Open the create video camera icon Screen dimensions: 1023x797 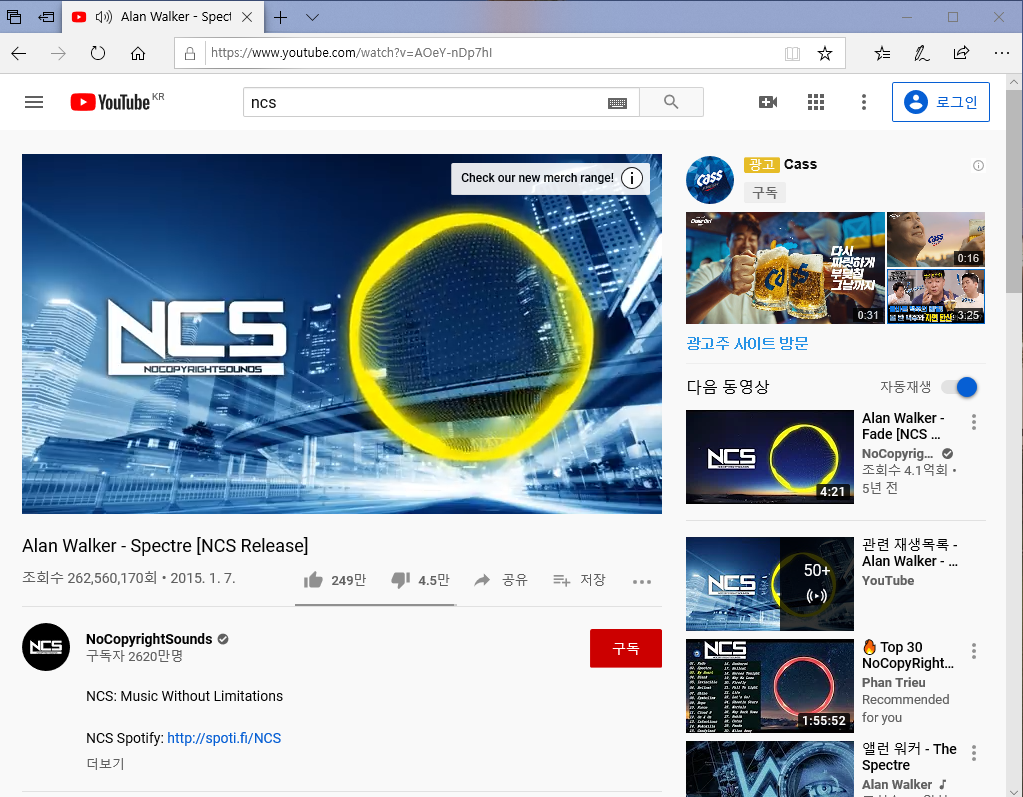(768, 102)
